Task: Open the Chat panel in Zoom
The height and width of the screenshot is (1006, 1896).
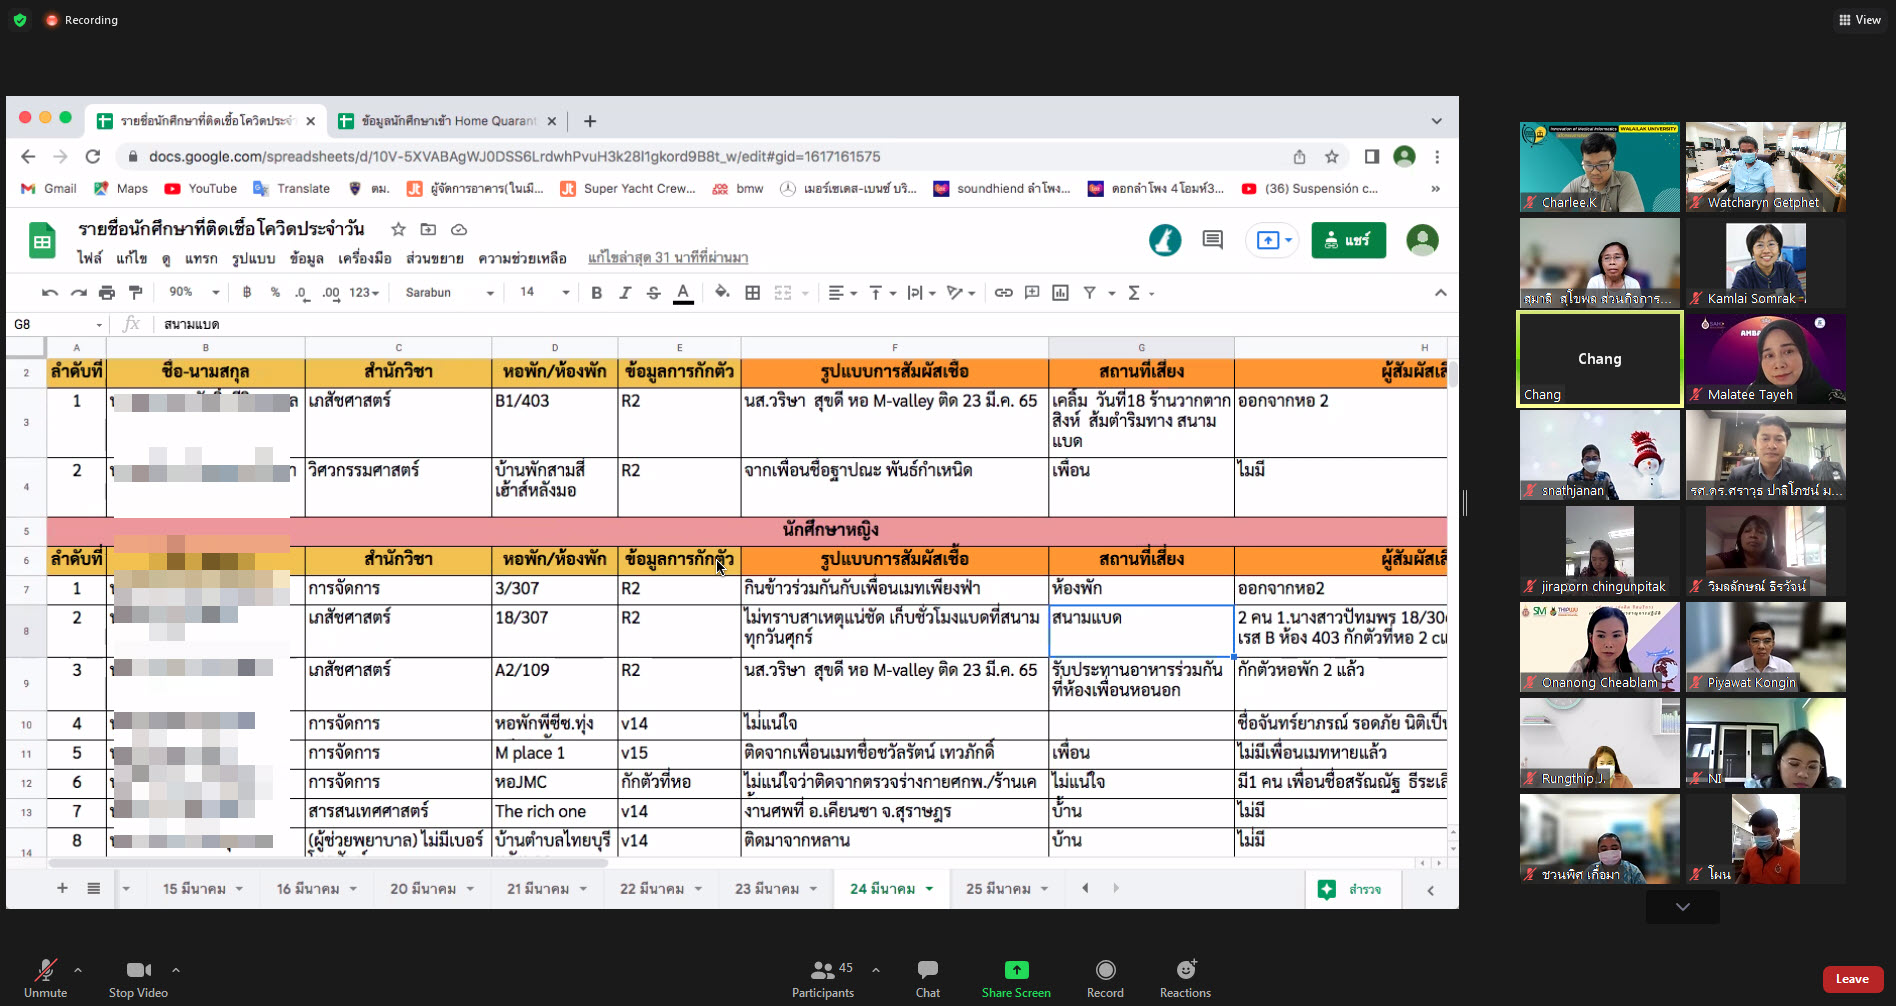Action: (x=927, y=970)
